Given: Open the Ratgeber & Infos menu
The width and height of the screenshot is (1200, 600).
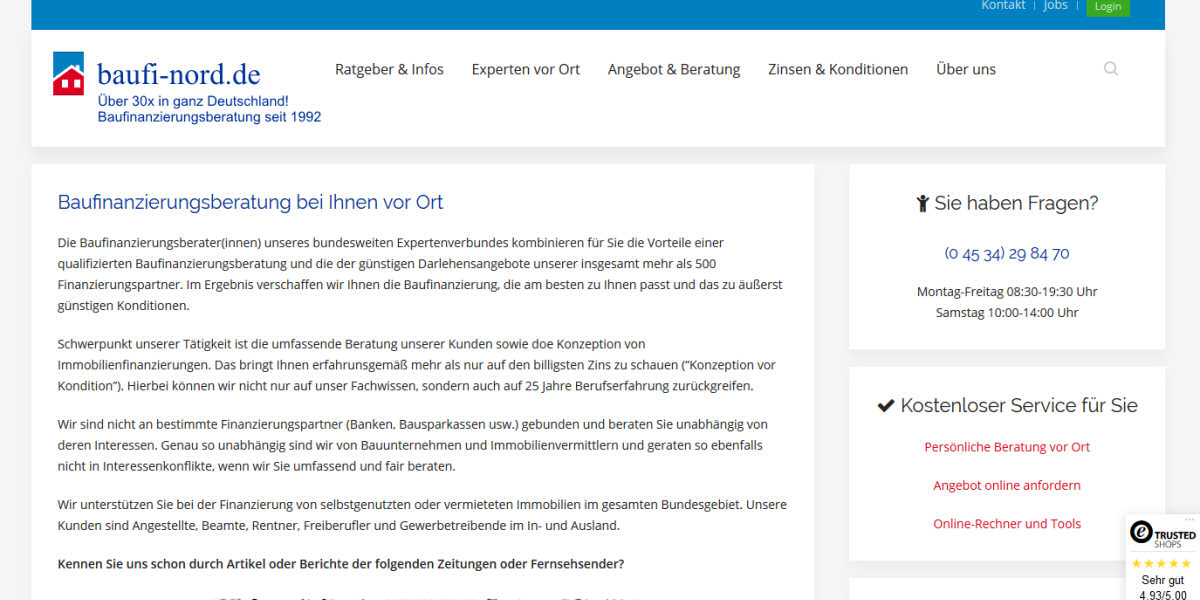Looking at the screenshot, I should tap(389, 69).
